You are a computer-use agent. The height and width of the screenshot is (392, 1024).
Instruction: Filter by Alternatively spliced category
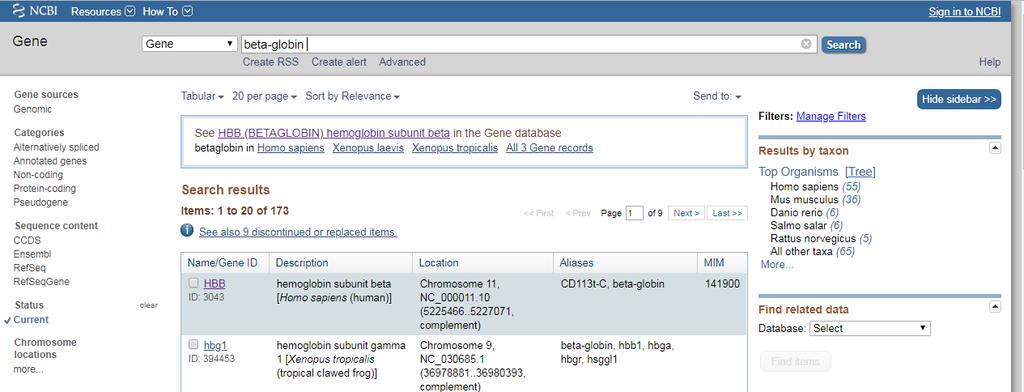click(56, 147)
